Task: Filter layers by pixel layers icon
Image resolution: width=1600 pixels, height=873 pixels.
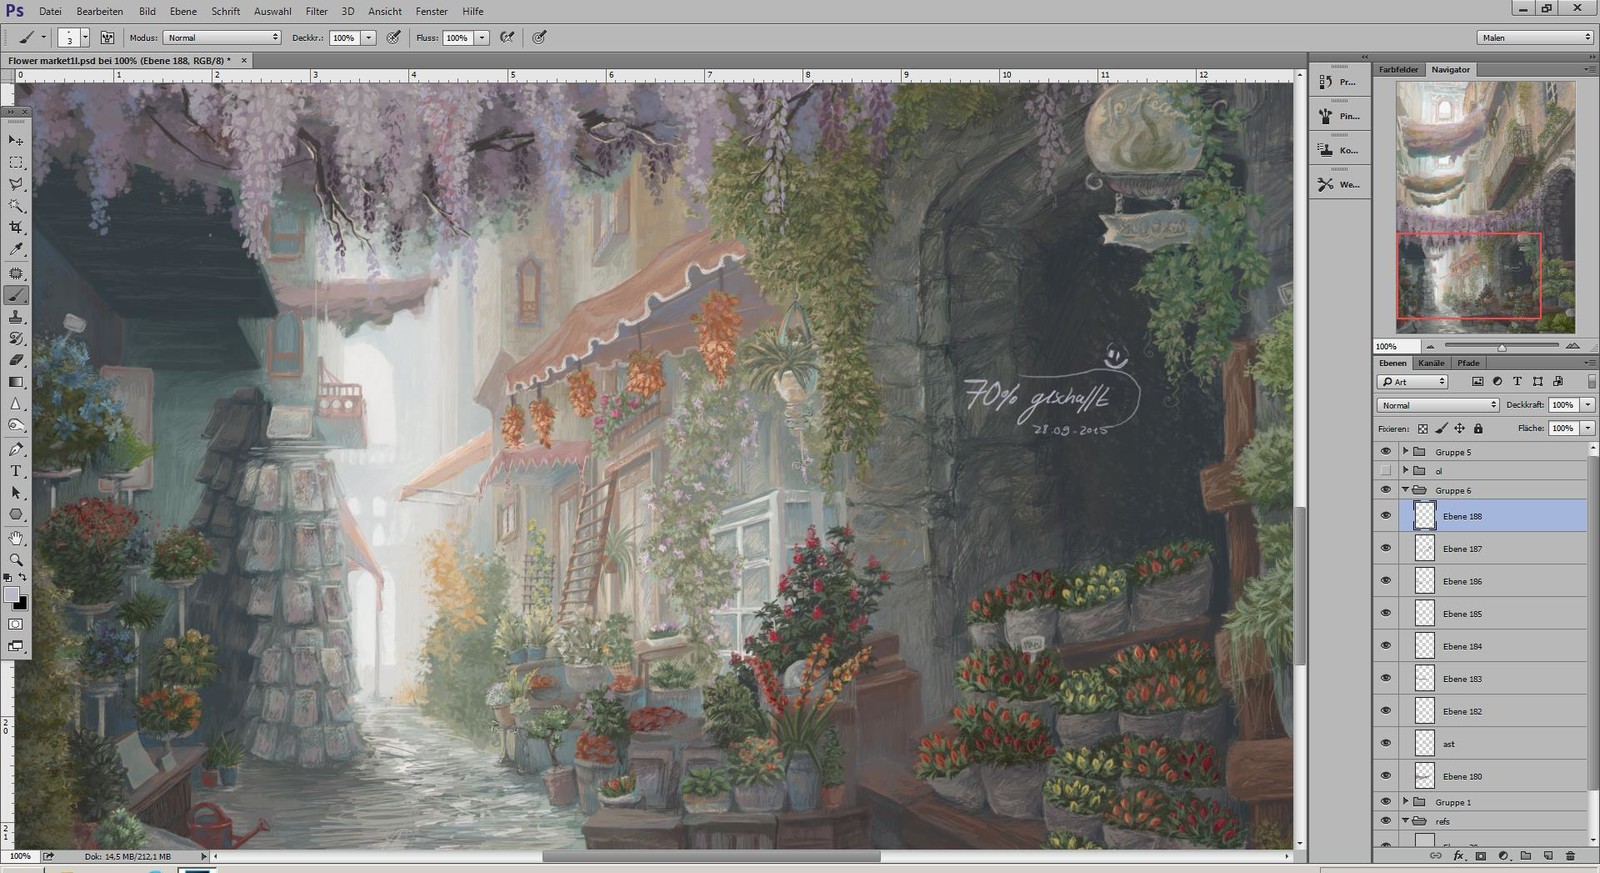Action: click(x=1478, y=382)
